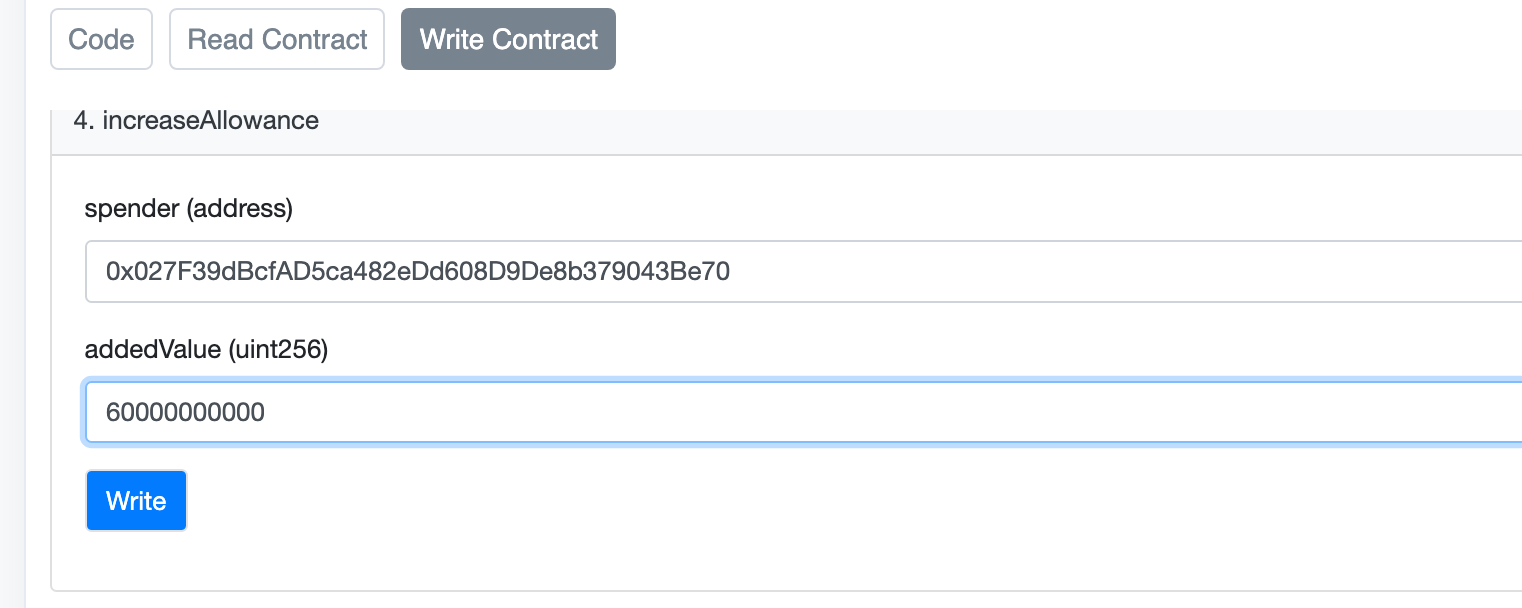Click the empty right side of addedValue field
1522x608 pixels.
(1200, 412)
